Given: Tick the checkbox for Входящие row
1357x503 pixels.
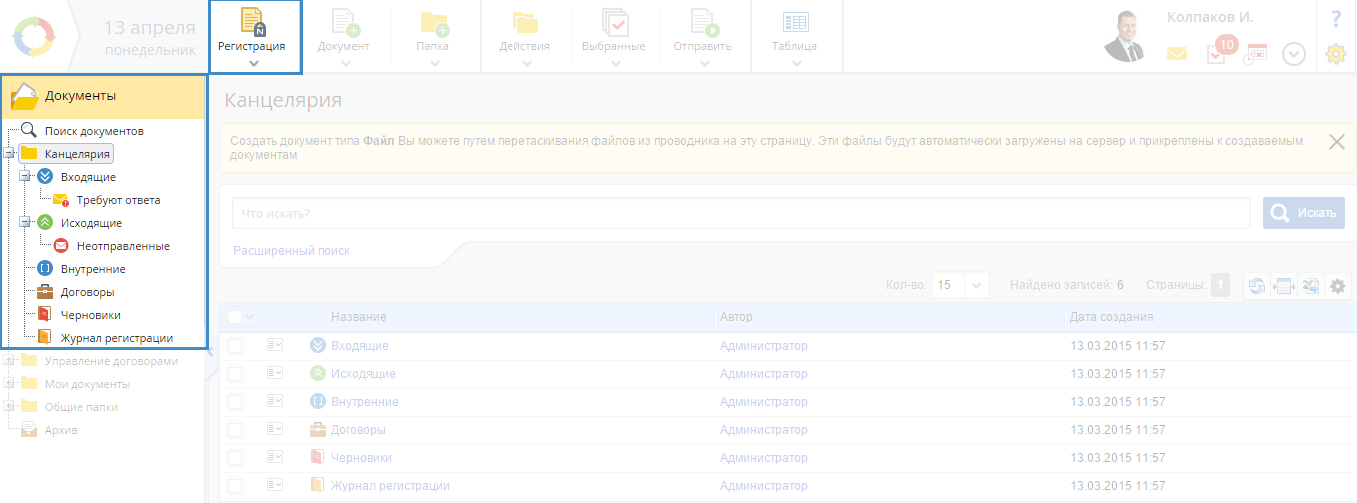Looking at the screenshot, I should point(235,346).
